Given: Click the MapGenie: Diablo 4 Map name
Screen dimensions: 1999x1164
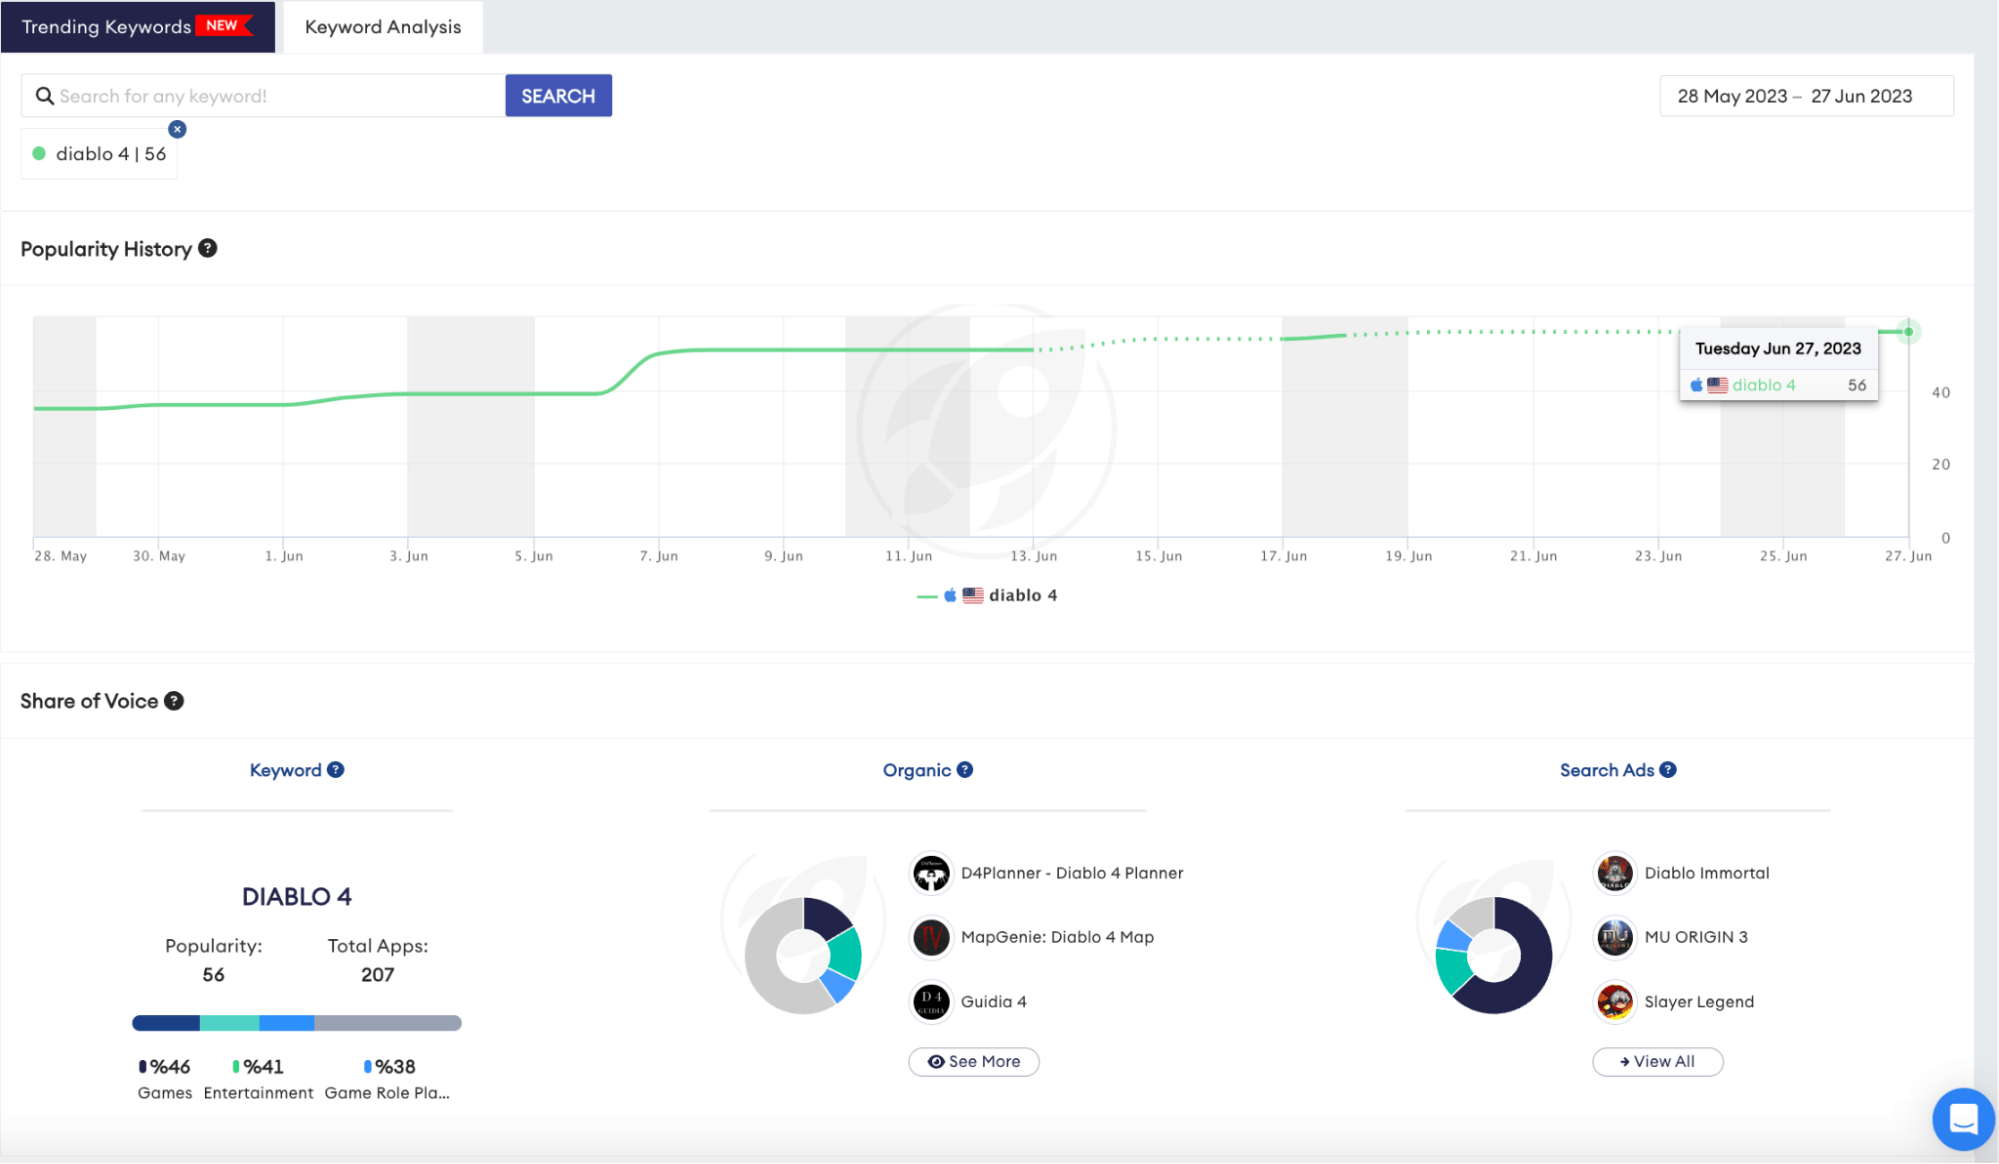Looking at the screenshot, I should pyautogui.click(x=1057, y=937).
